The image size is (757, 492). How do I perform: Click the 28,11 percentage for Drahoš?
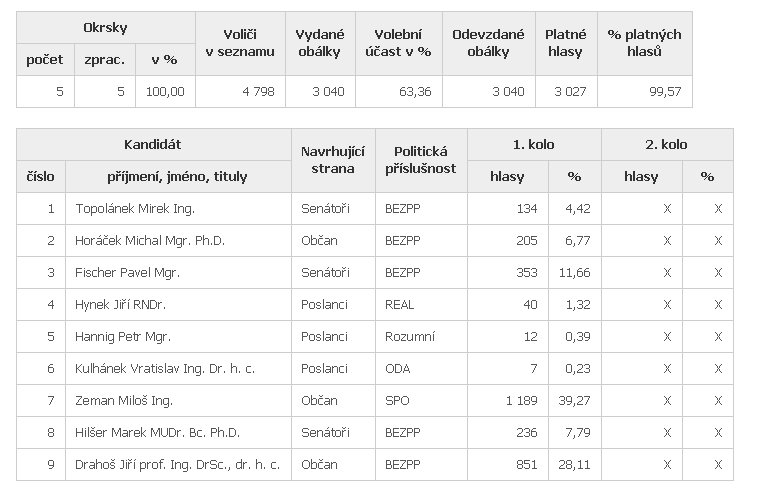(574, 464)
